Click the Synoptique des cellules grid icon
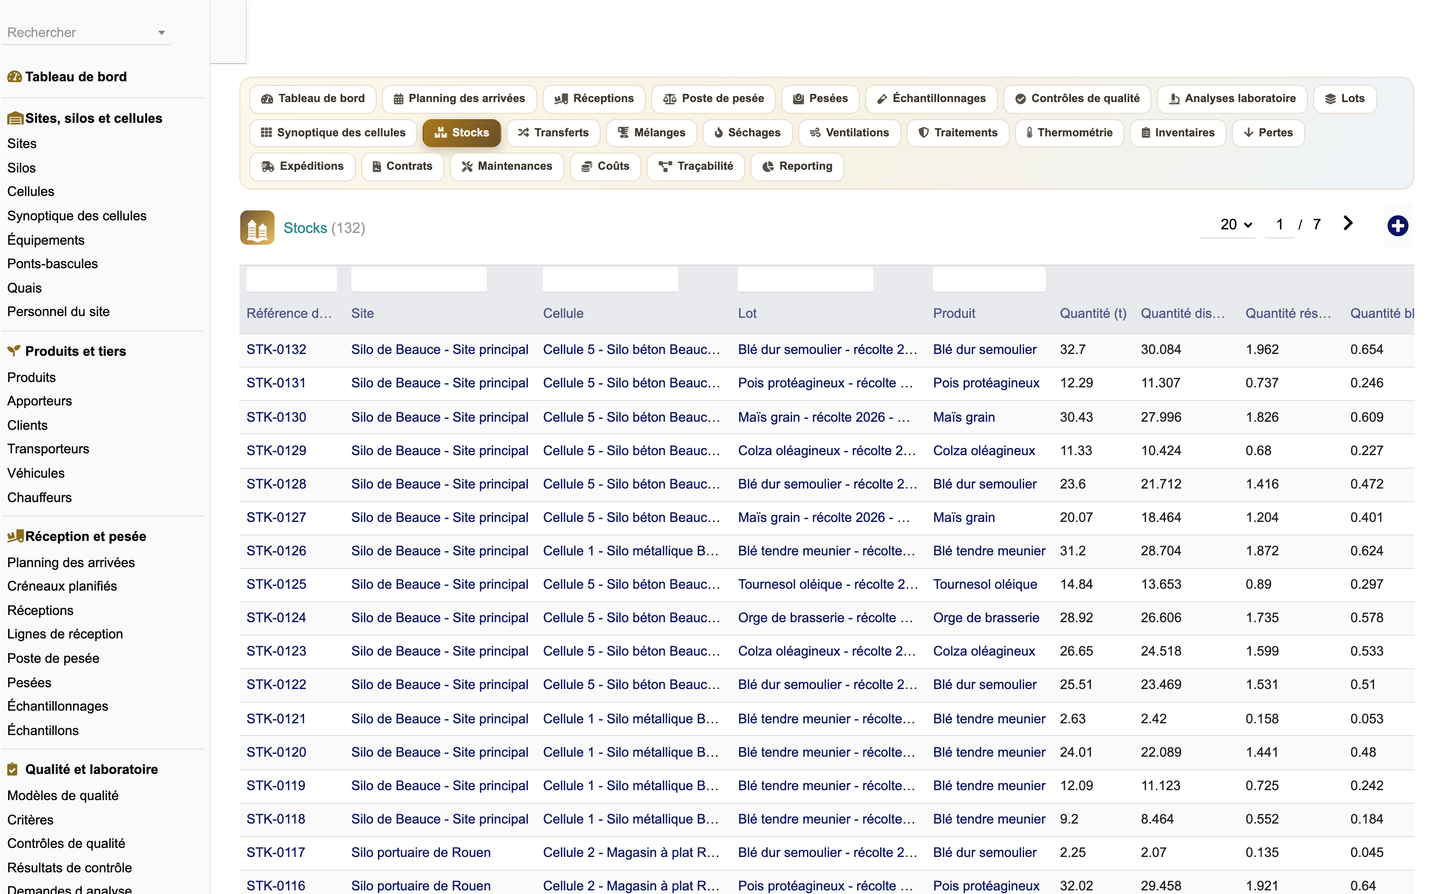The width and height of the screenshot is (1445, 894). [x=266, y=133]
